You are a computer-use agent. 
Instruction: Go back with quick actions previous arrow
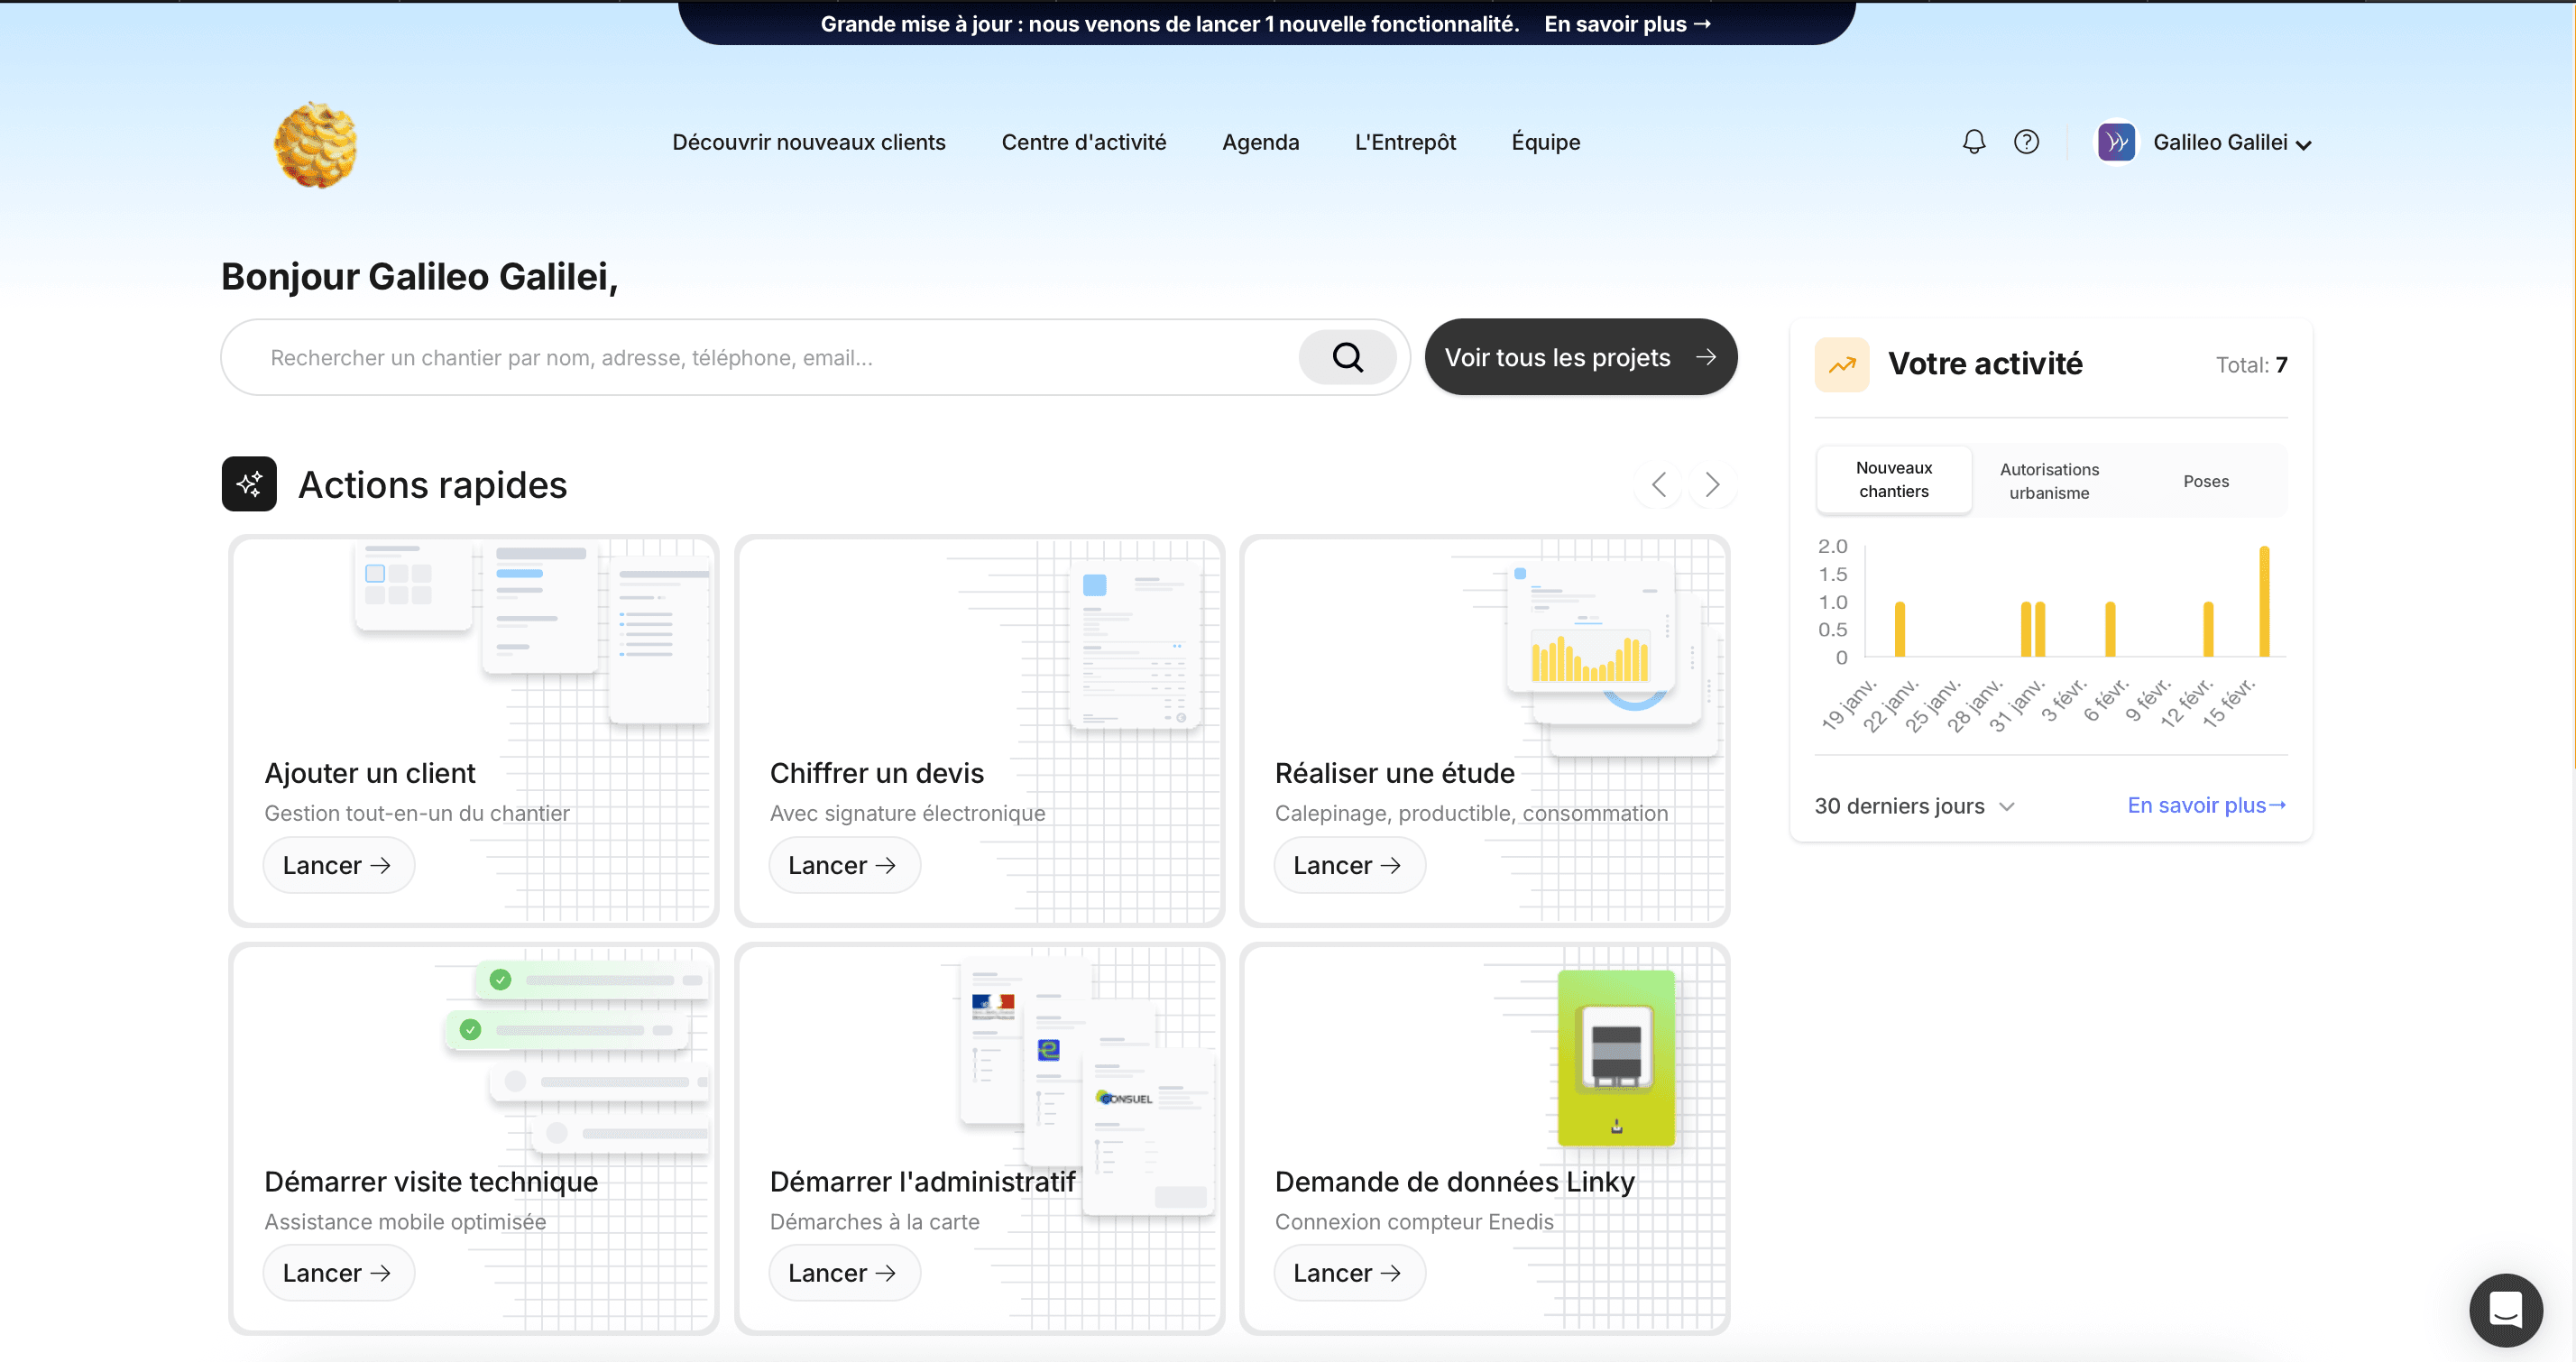(1659, 485)
